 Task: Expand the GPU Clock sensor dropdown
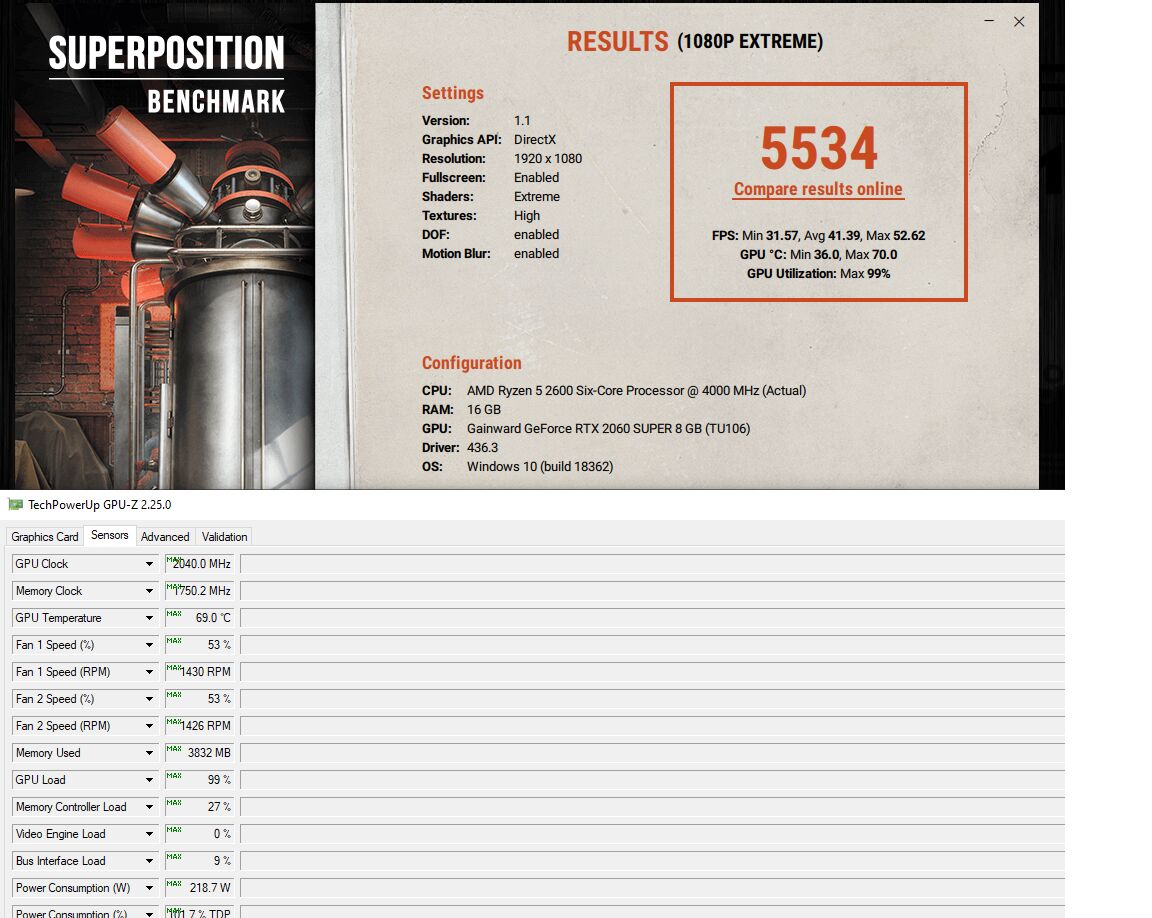[149, 564]
